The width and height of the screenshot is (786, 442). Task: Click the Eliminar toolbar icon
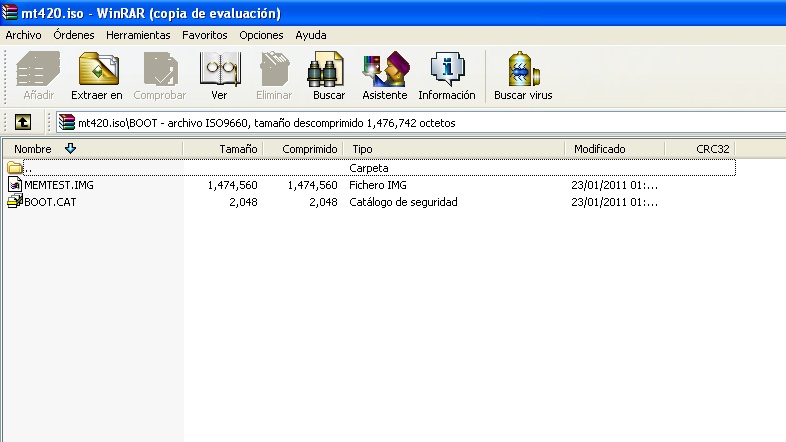point(274,75)
